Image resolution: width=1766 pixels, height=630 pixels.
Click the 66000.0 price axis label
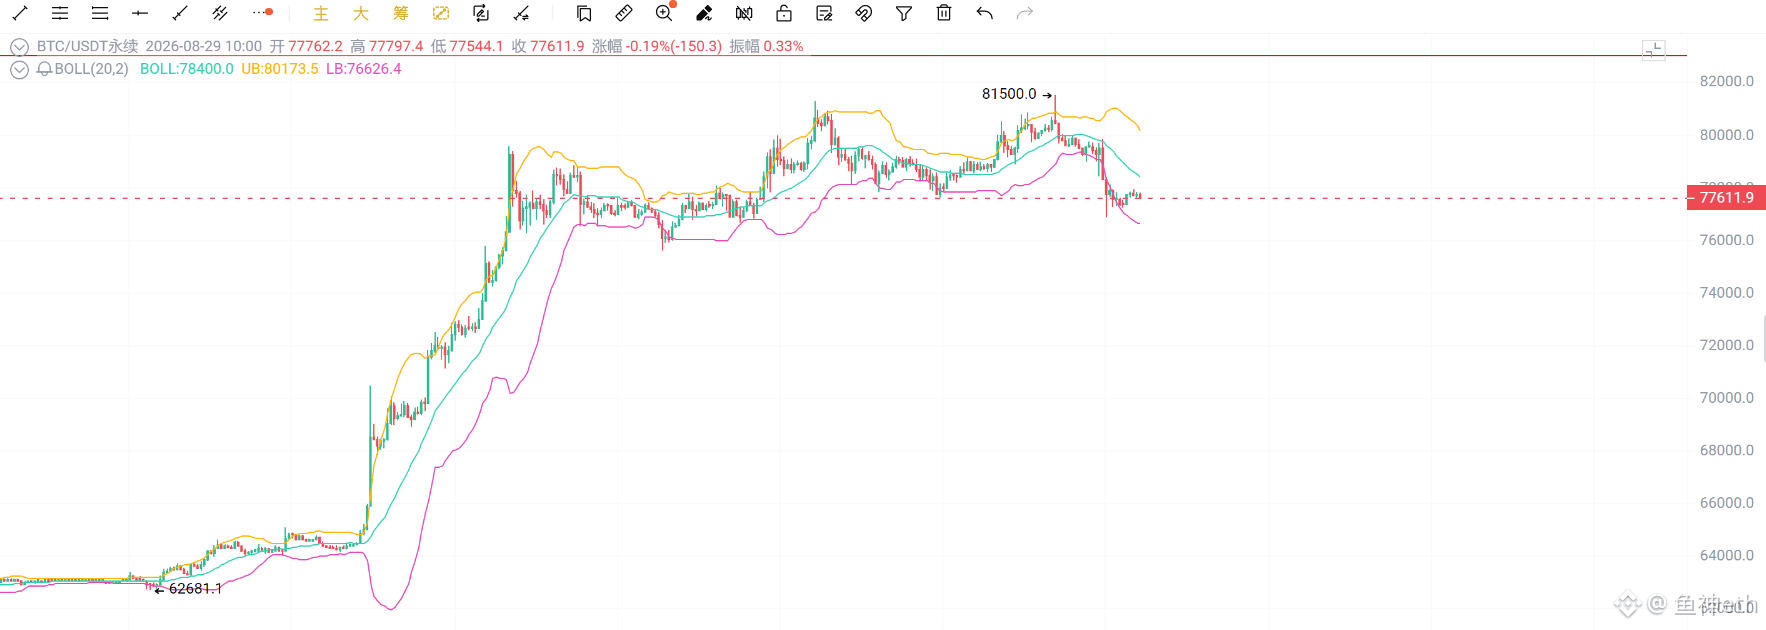(x=1727, y=503)
